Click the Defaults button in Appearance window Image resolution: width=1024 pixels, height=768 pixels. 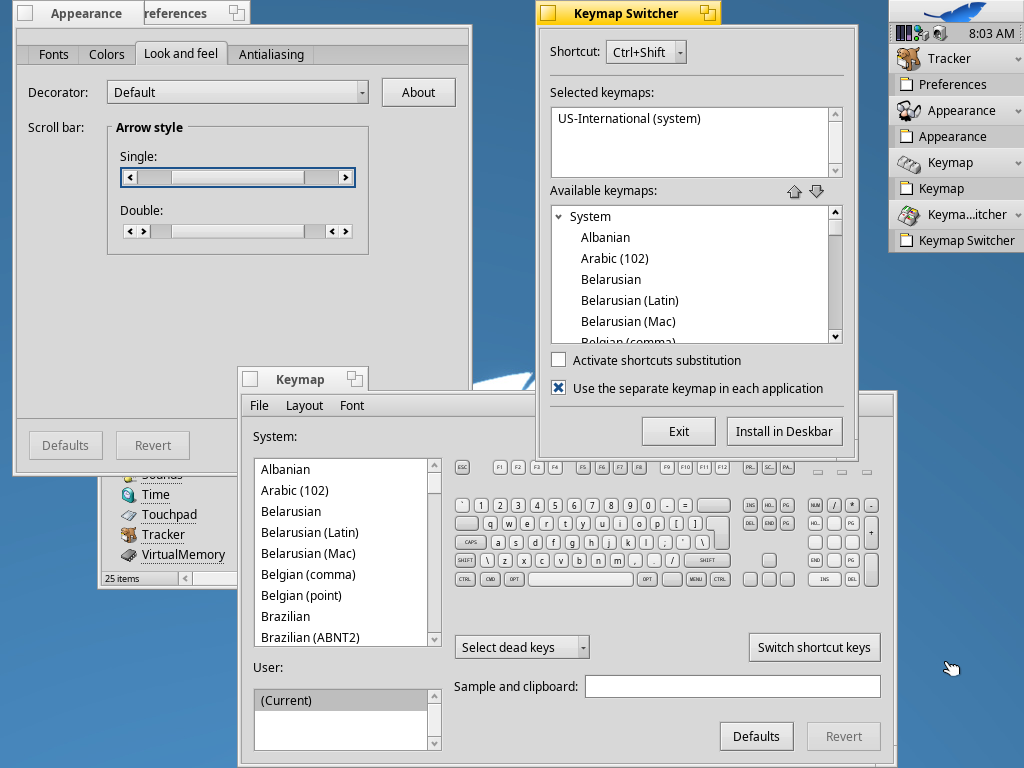pyautogui.click(x=65, y=445)
